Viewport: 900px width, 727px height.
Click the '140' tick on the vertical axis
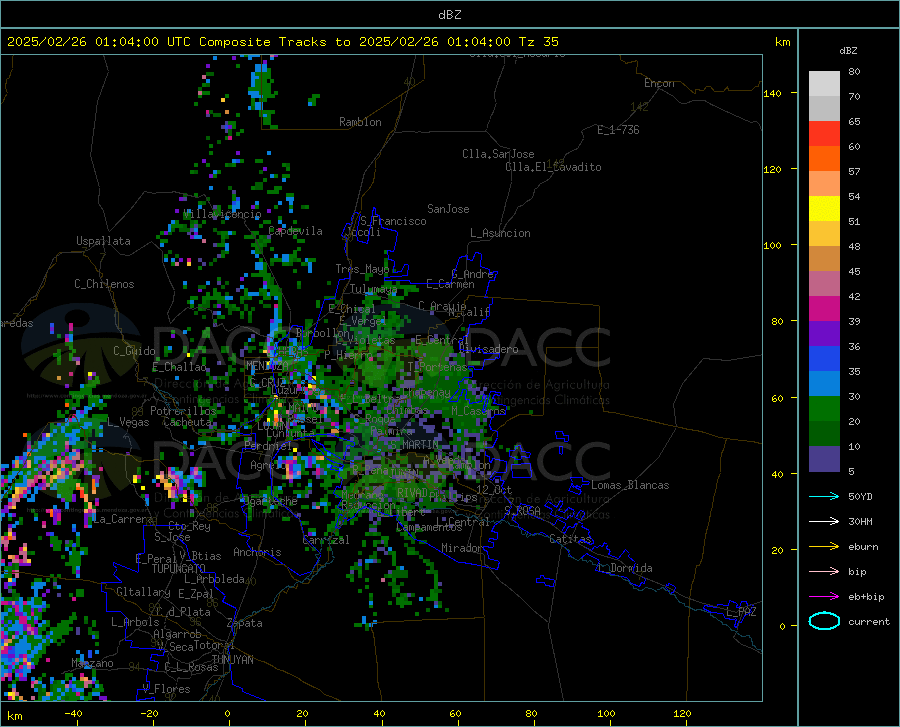pyautogui.click(x=773, y=93)
